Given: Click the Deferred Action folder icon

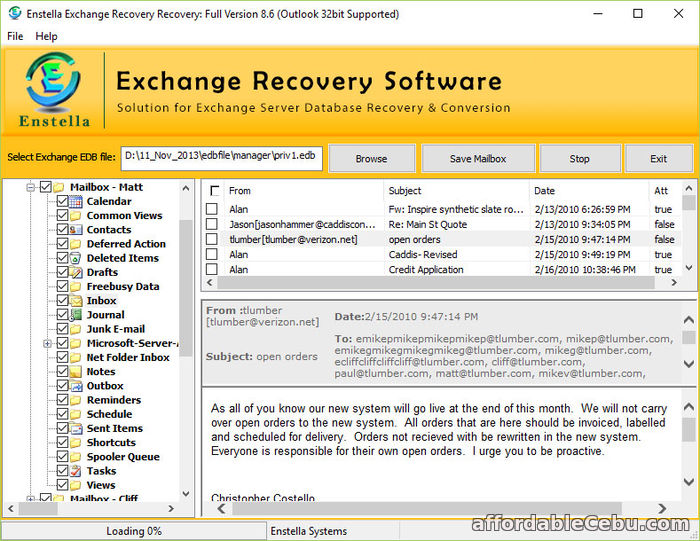Looking at the screenshot, I should pyautogui.click(x=76, y=244).
